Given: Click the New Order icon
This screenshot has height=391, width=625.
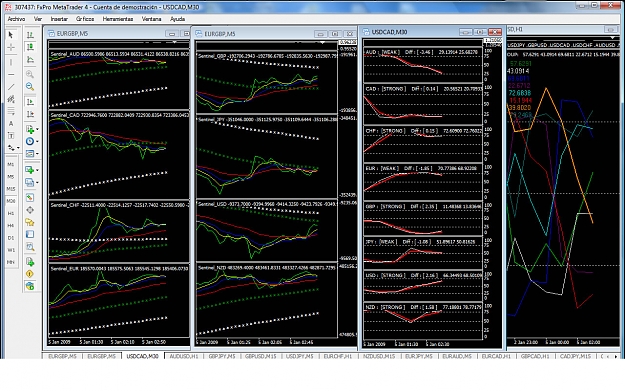Looking at the screenshot, I should (x=30, y=262).
